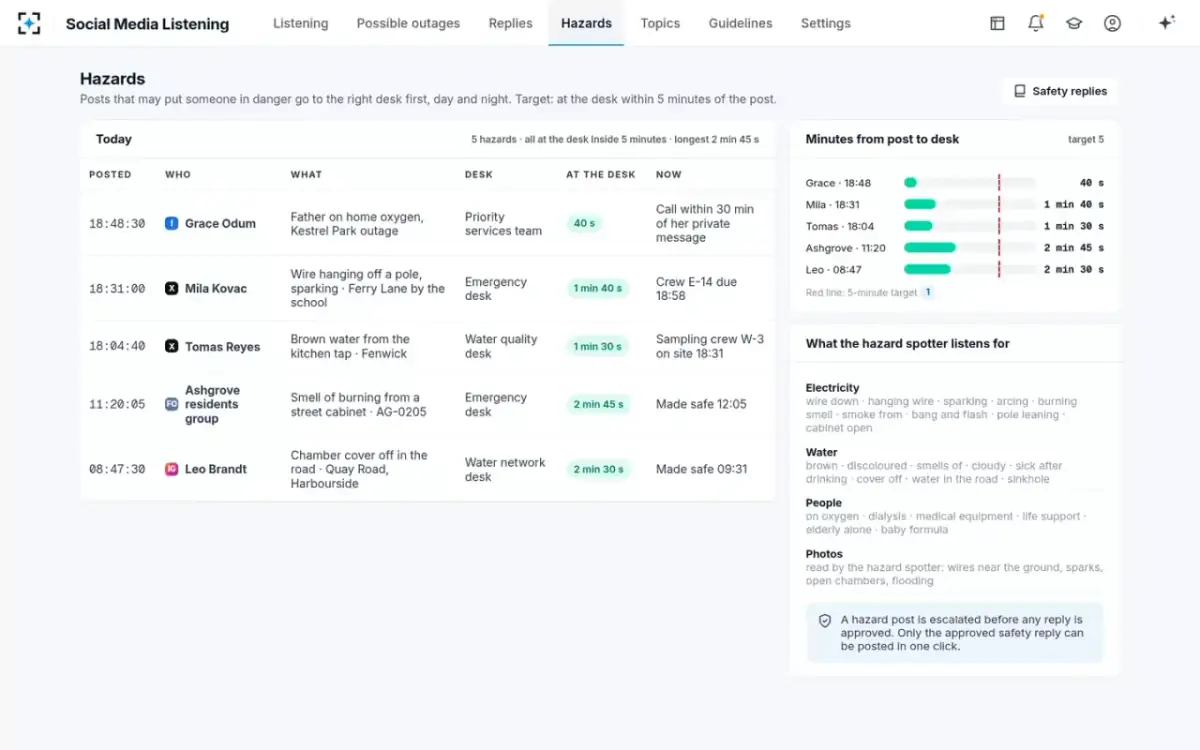Open the Settings tab
This screenshot has width=1200, height=750.
[825, 23]
